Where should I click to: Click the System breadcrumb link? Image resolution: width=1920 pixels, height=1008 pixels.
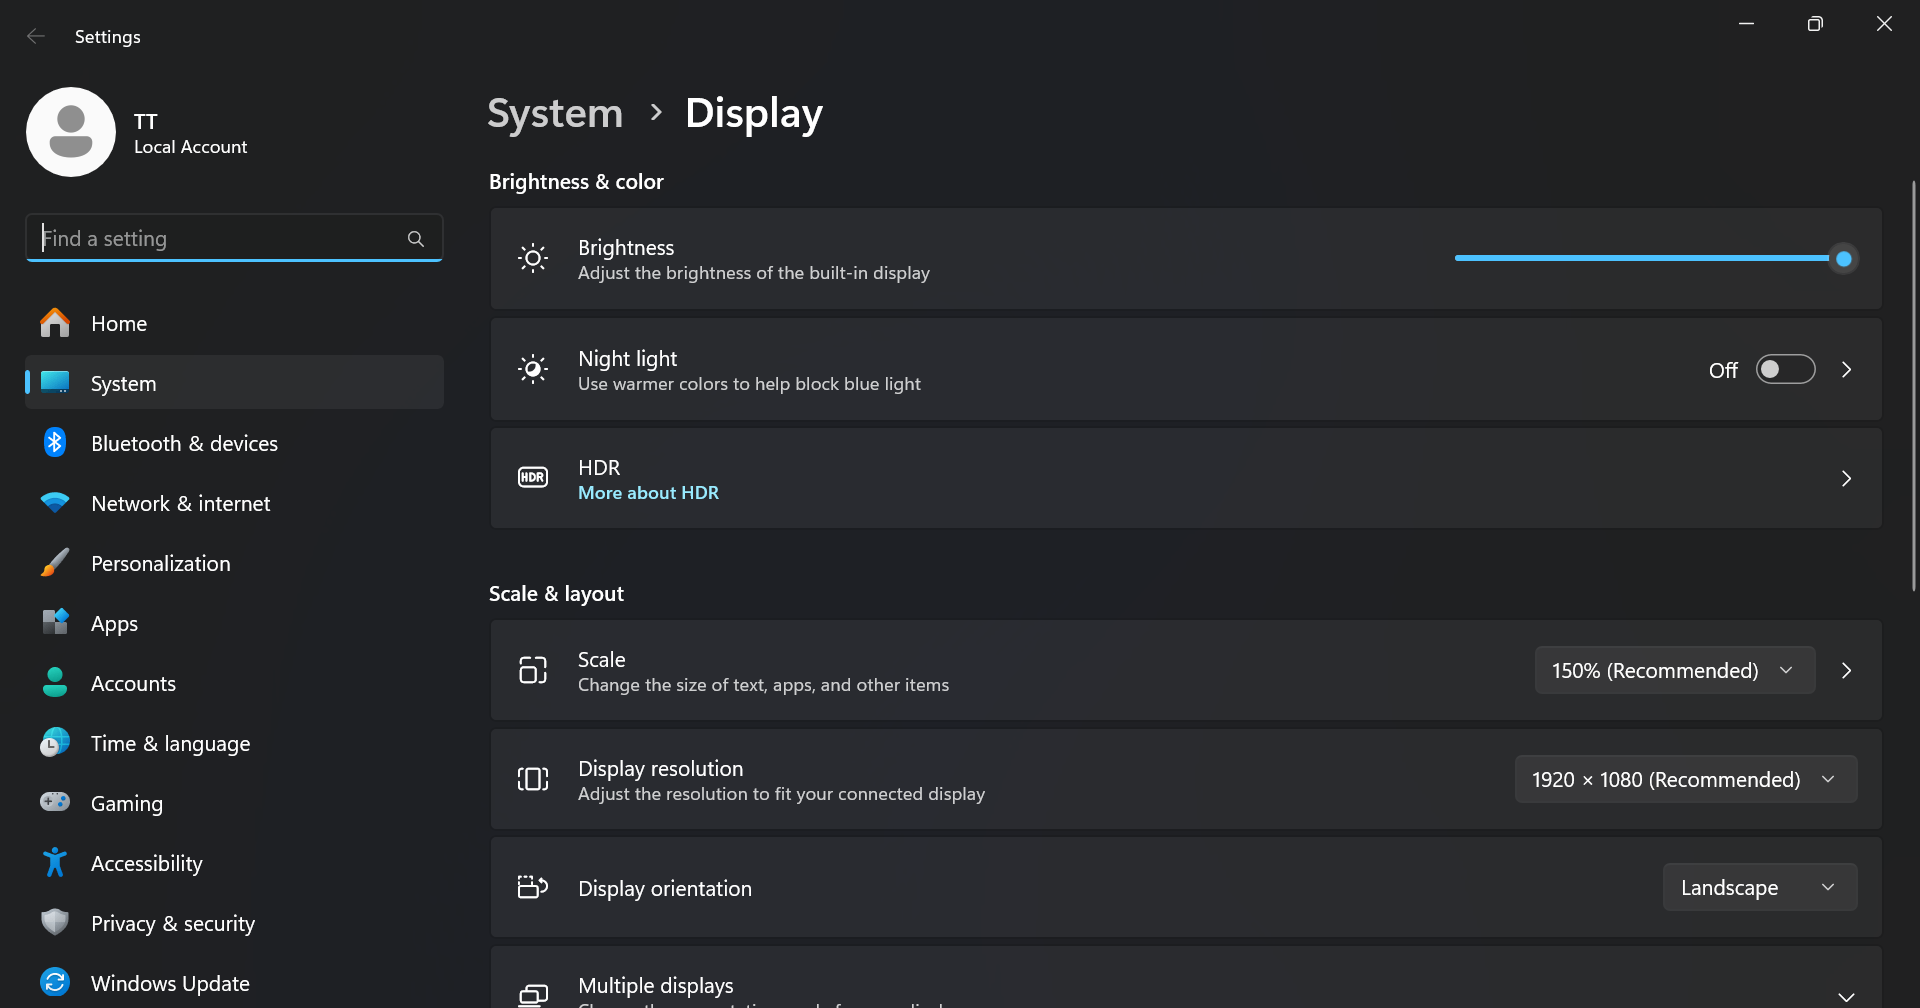(x=555, y=113)
